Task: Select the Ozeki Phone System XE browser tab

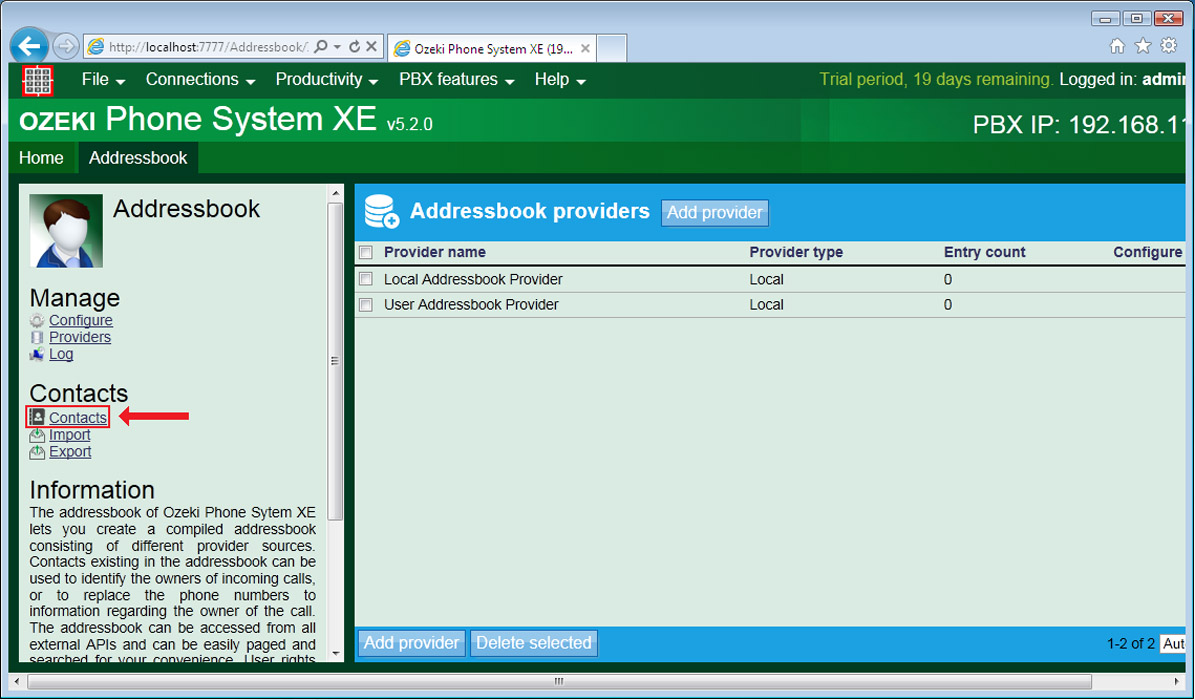Action: pyautogui.click(x=492, y=49)
